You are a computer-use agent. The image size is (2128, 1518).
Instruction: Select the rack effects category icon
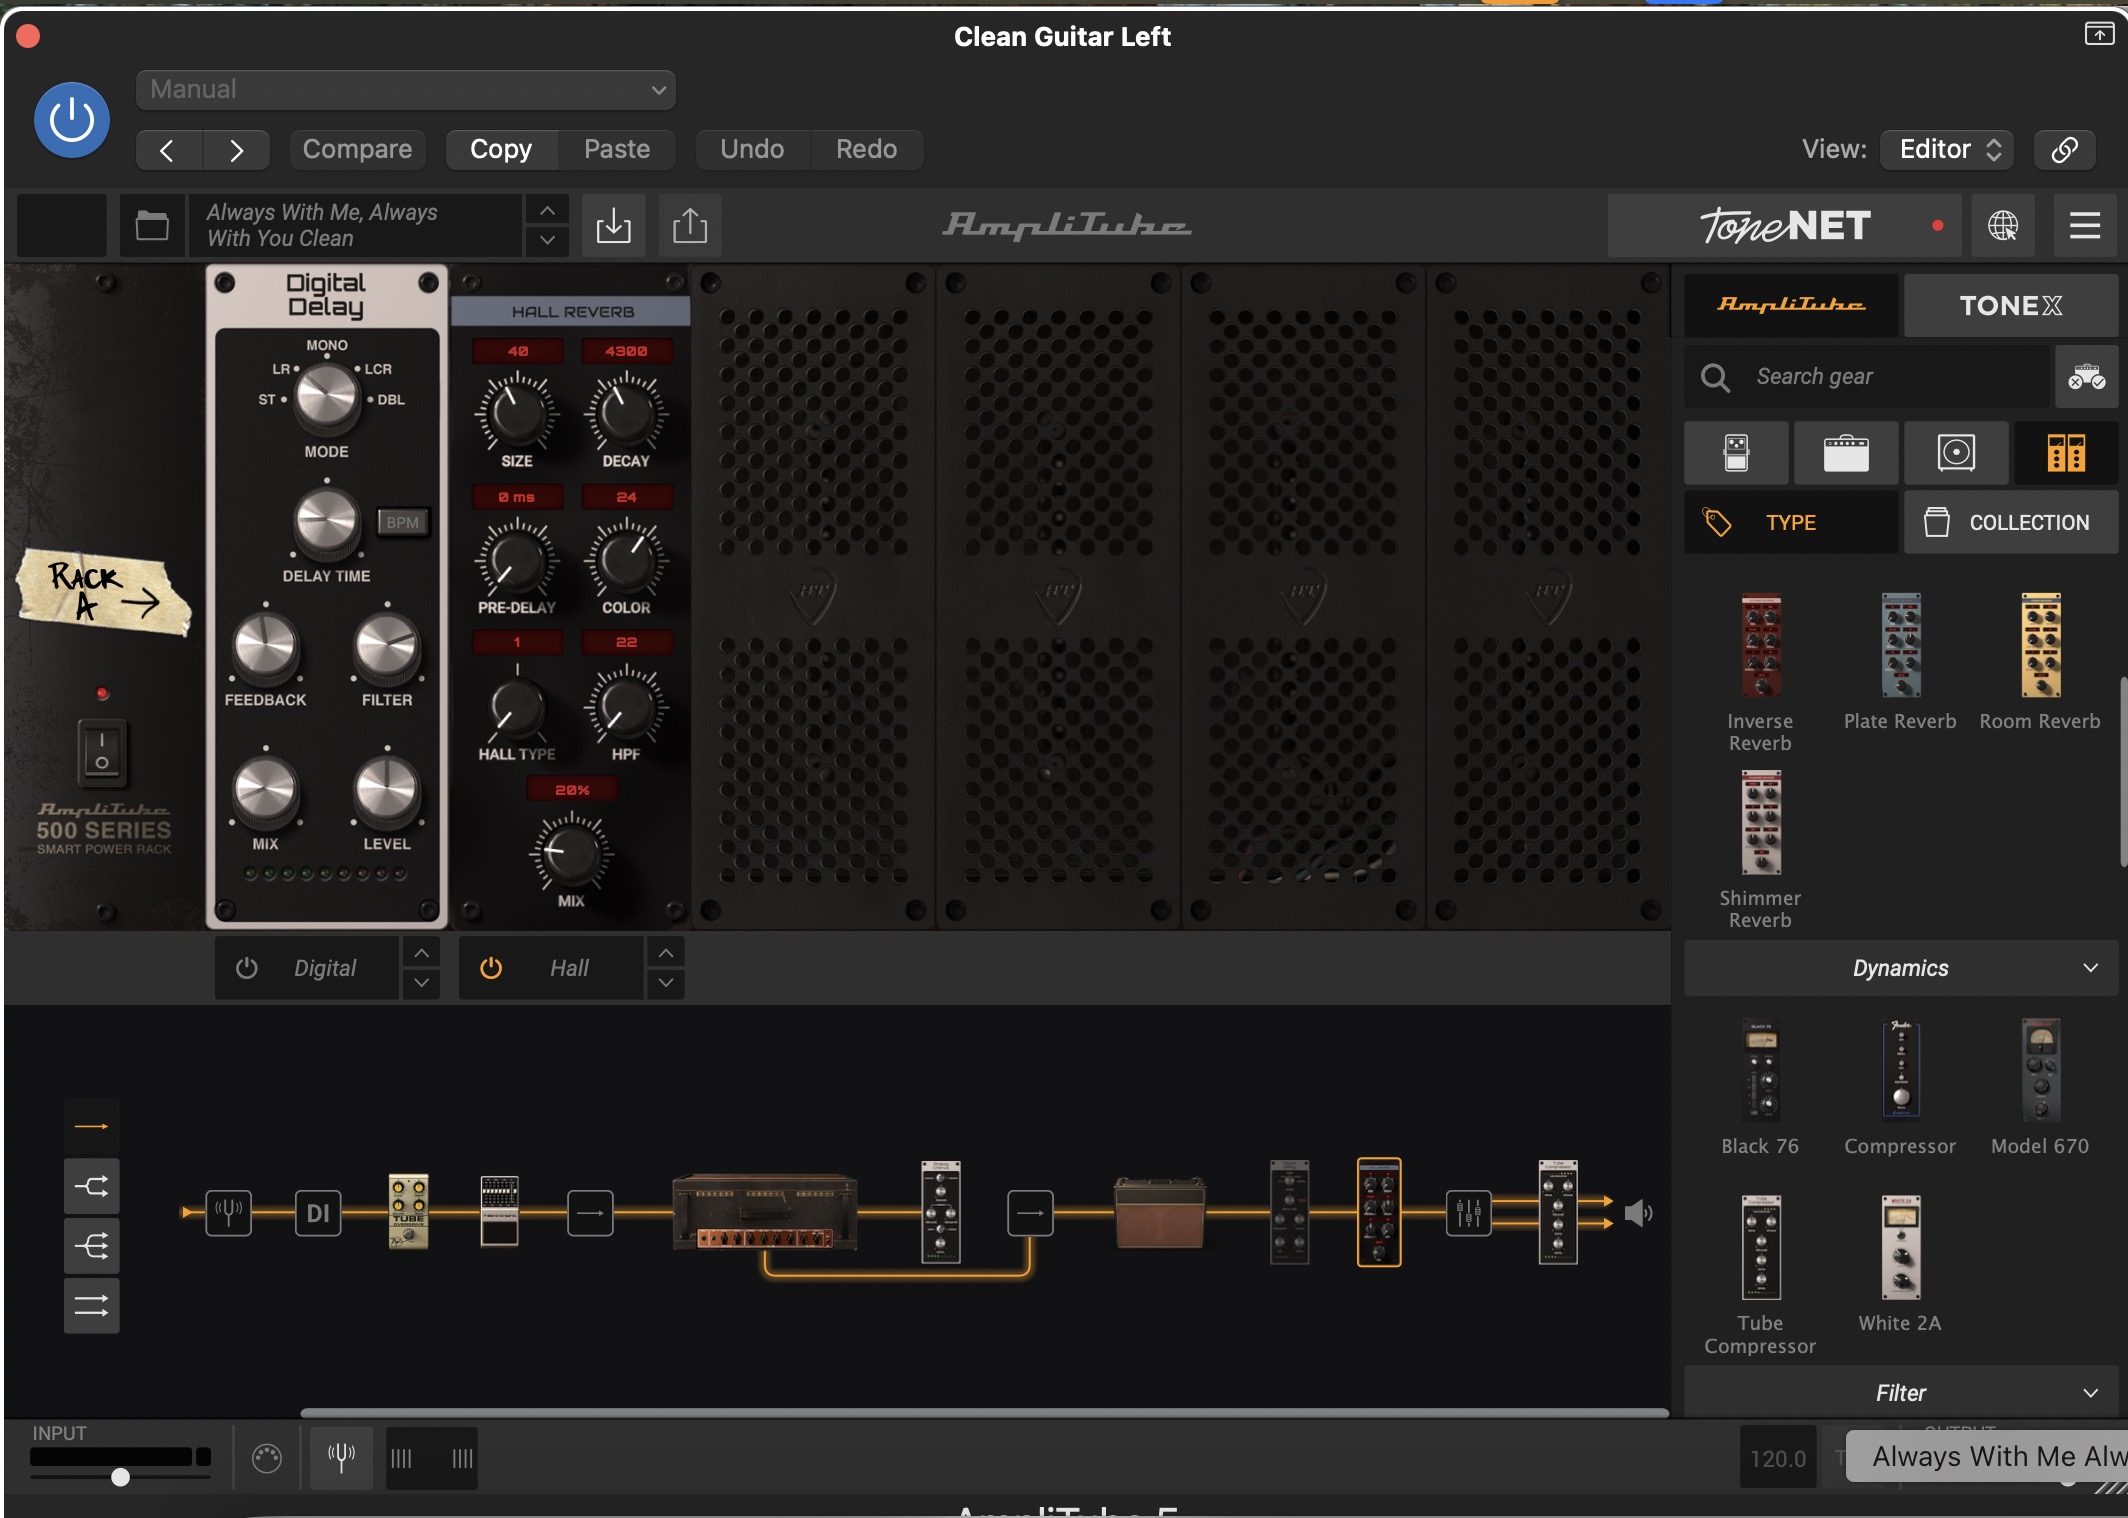tap(2066, 453)
